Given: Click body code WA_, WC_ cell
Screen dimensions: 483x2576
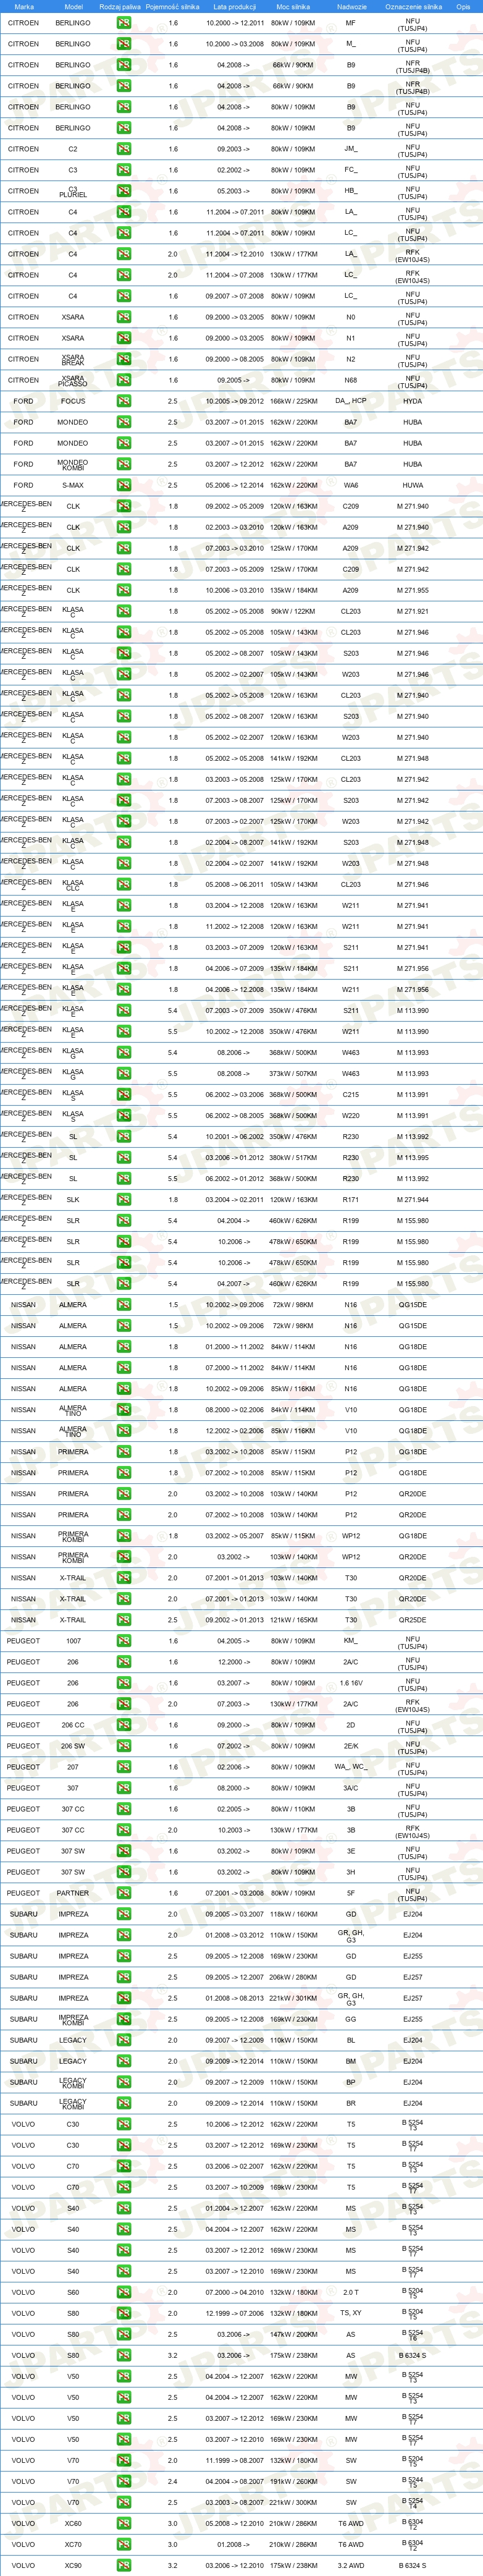Looking at the screenshot, I should [351, 1766].
